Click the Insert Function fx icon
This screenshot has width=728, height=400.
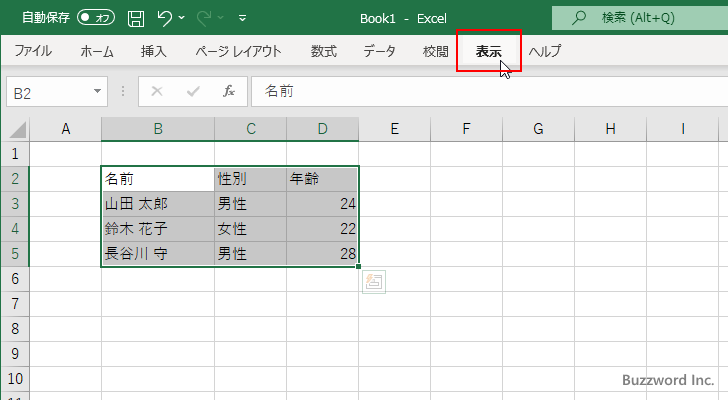coord(228,91)
